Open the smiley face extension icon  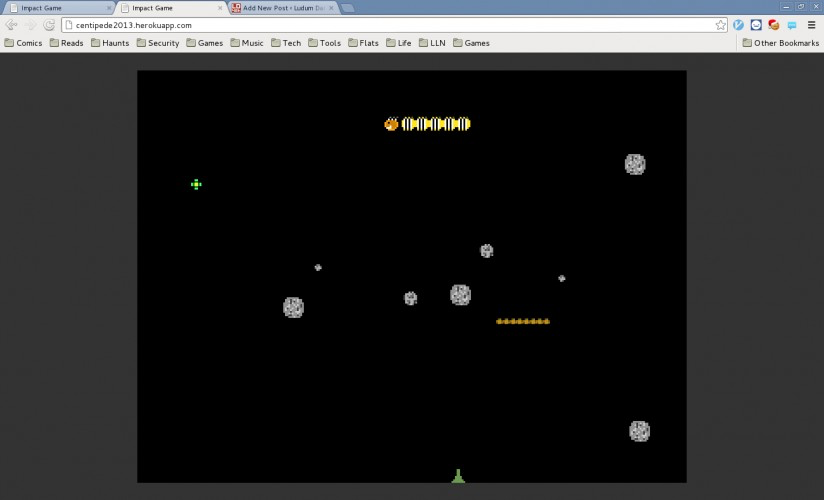(756, 25)
